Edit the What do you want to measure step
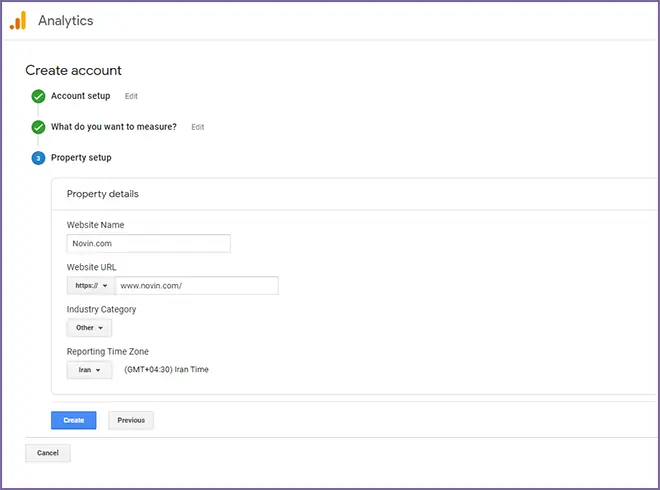660x490 pixels. point(198,127)
